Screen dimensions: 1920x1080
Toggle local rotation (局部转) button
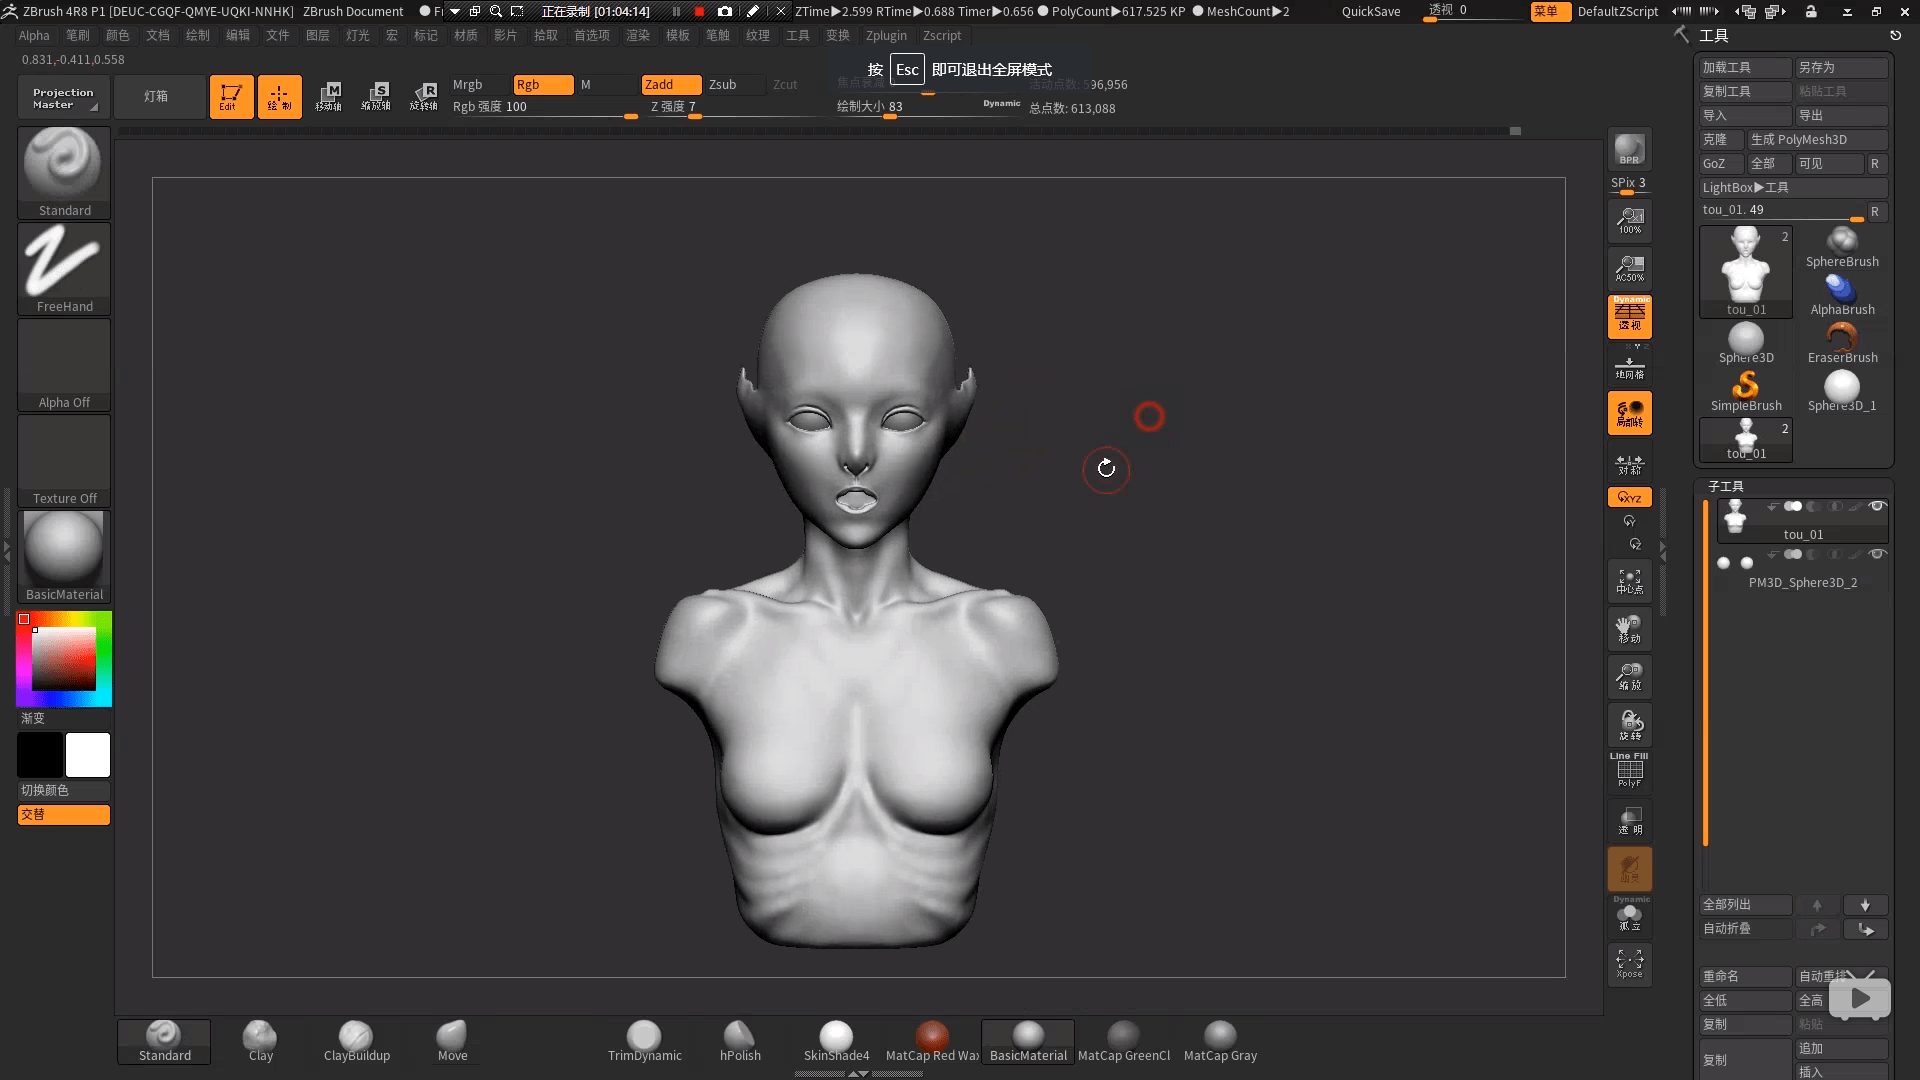[1629, 413]
